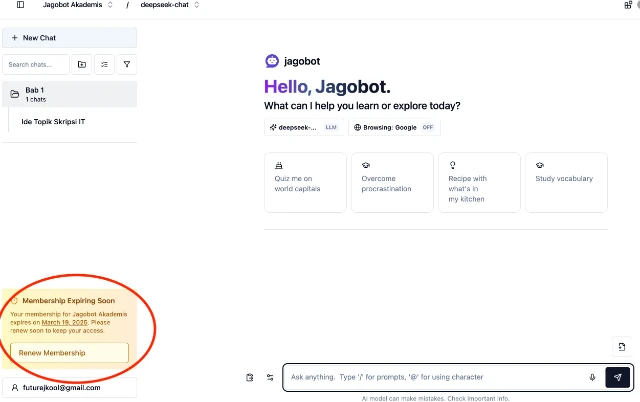The width and height of the screenshot is (640, 402).
Task: Start a New Chat
Action: click(x=69, y=38)
